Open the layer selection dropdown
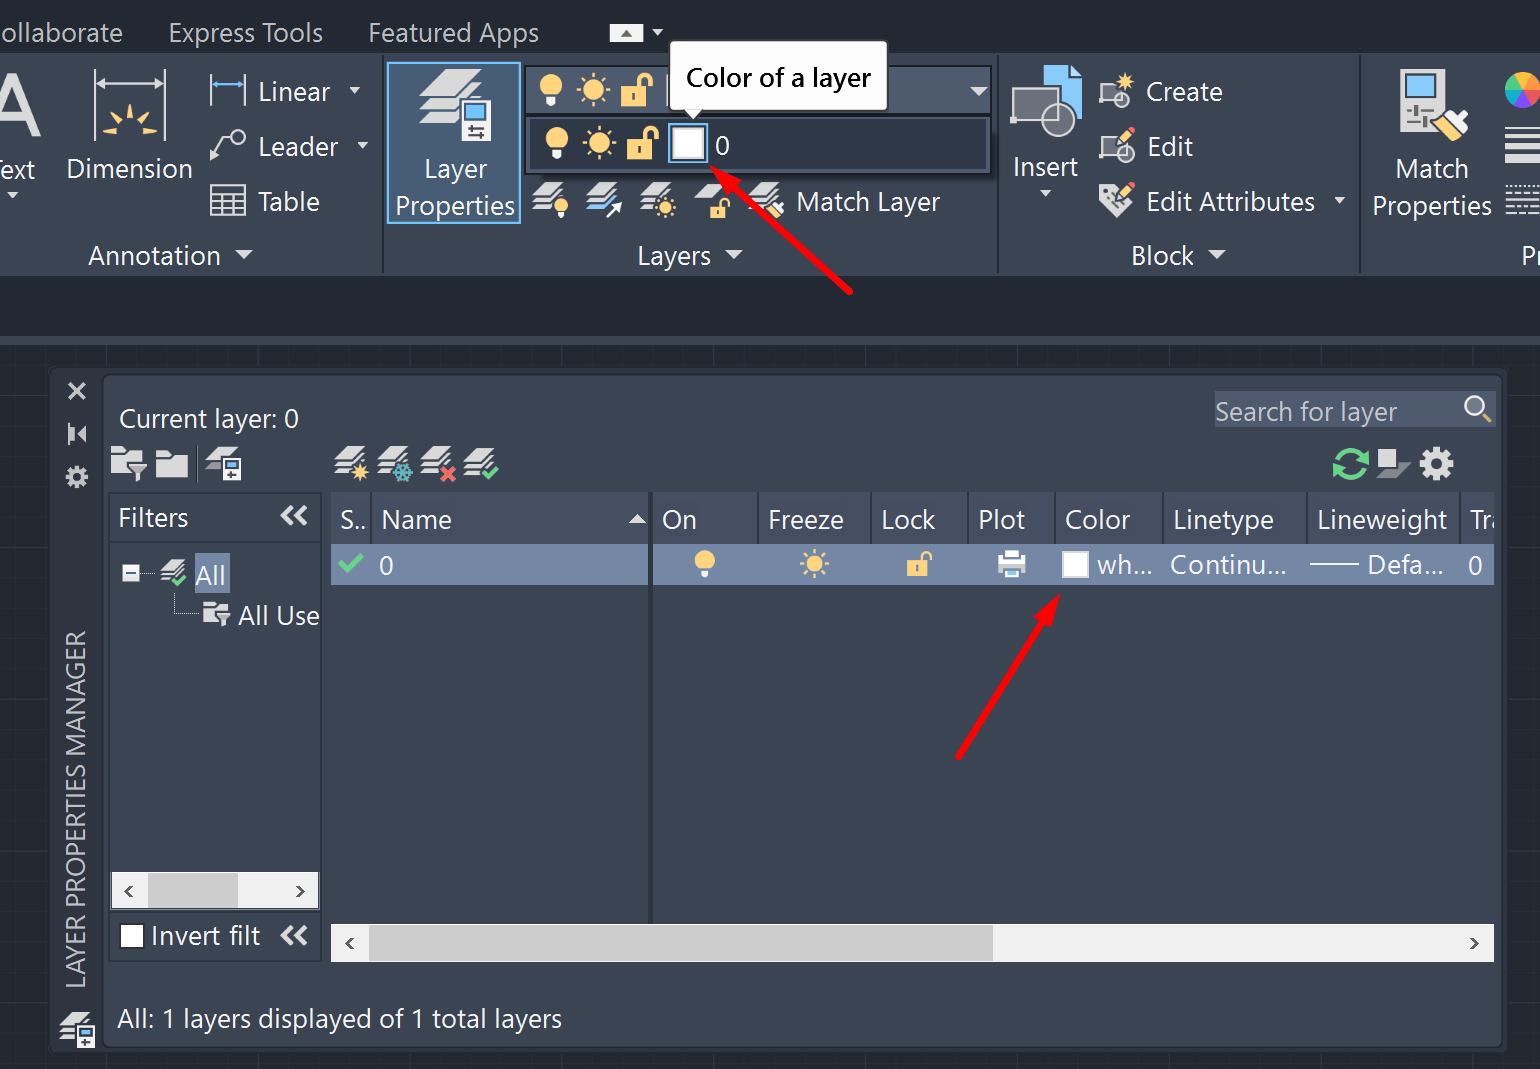 978,90
